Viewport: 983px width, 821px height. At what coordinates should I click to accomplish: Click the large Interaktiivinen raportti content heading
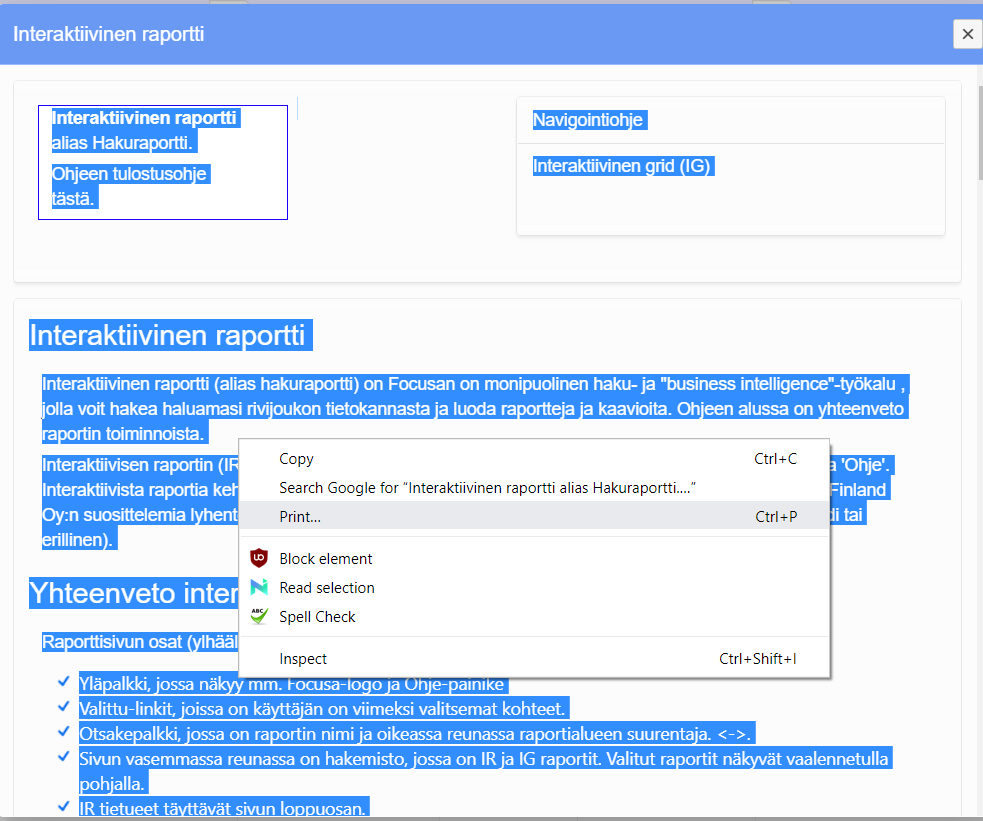pos(167,336)
